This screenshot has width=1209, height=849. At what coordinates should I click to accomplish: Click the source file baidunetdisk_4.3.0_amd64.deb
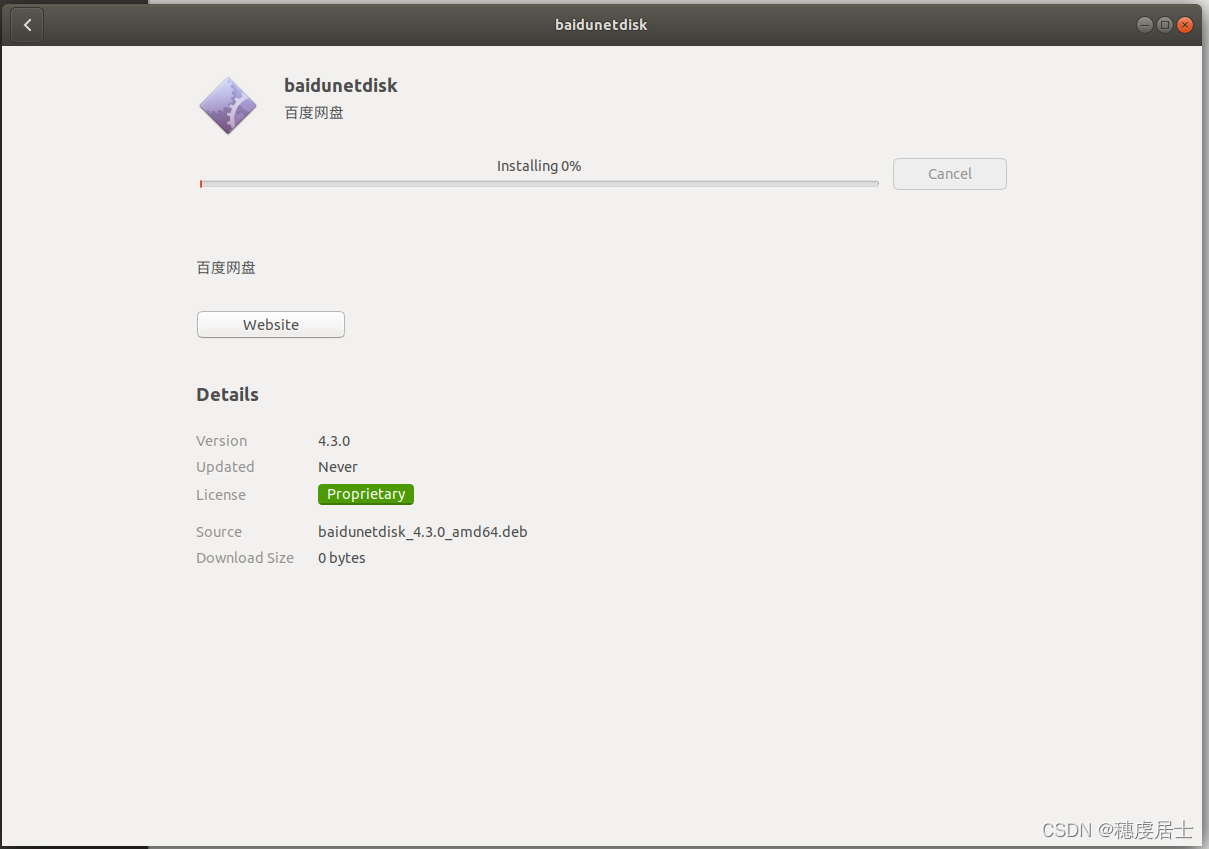(x=423, y=532)
